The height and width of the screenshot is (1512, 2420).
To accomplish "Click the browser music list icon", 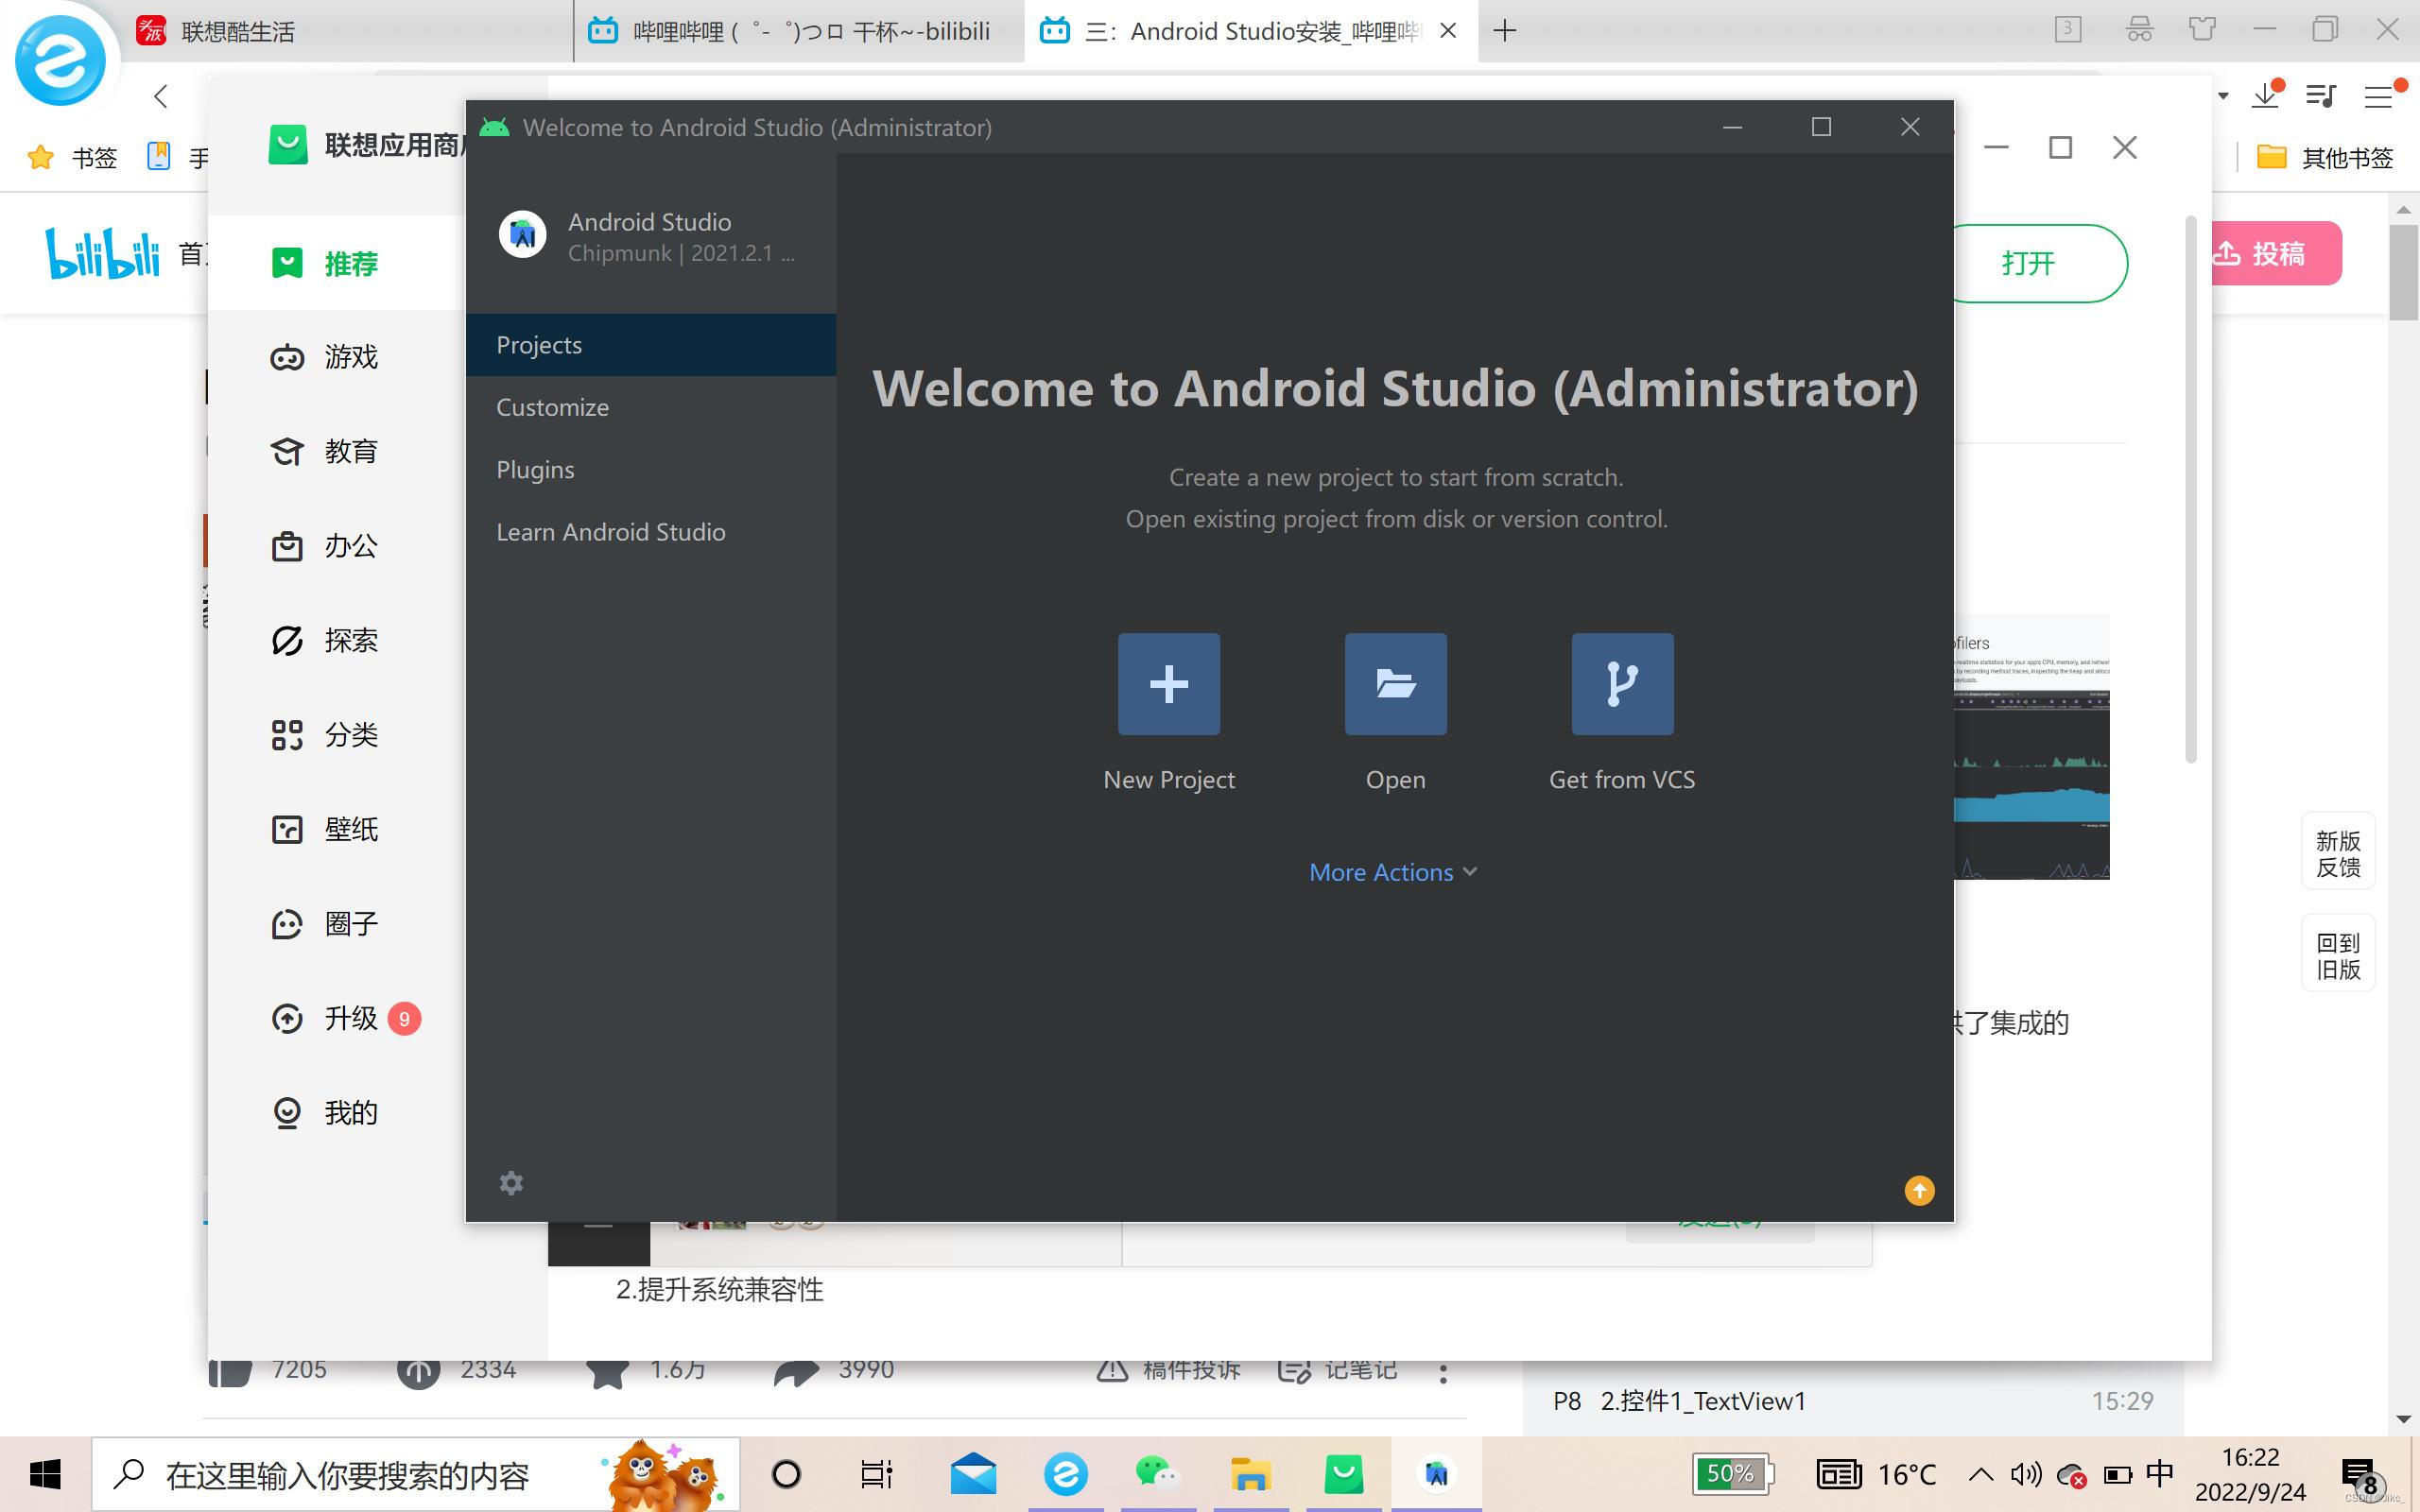I will click(x=2320, y=96).
